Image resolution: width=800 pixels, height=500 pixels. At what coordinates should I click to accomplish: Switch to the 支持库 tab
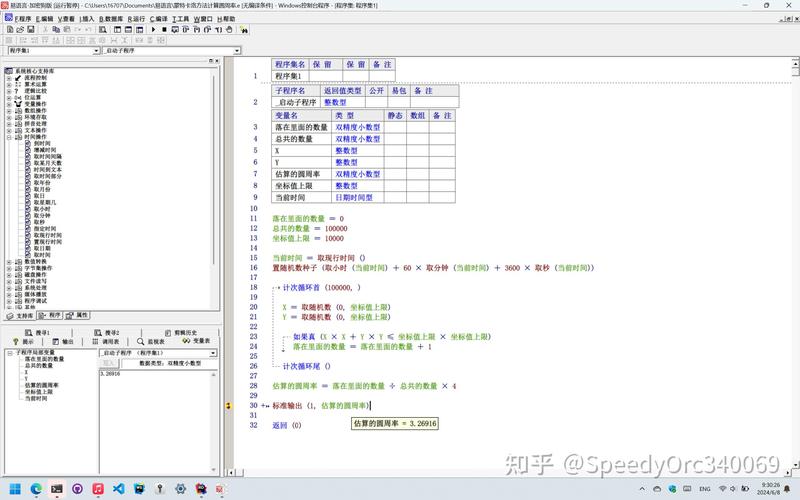(x=20, y=316)
